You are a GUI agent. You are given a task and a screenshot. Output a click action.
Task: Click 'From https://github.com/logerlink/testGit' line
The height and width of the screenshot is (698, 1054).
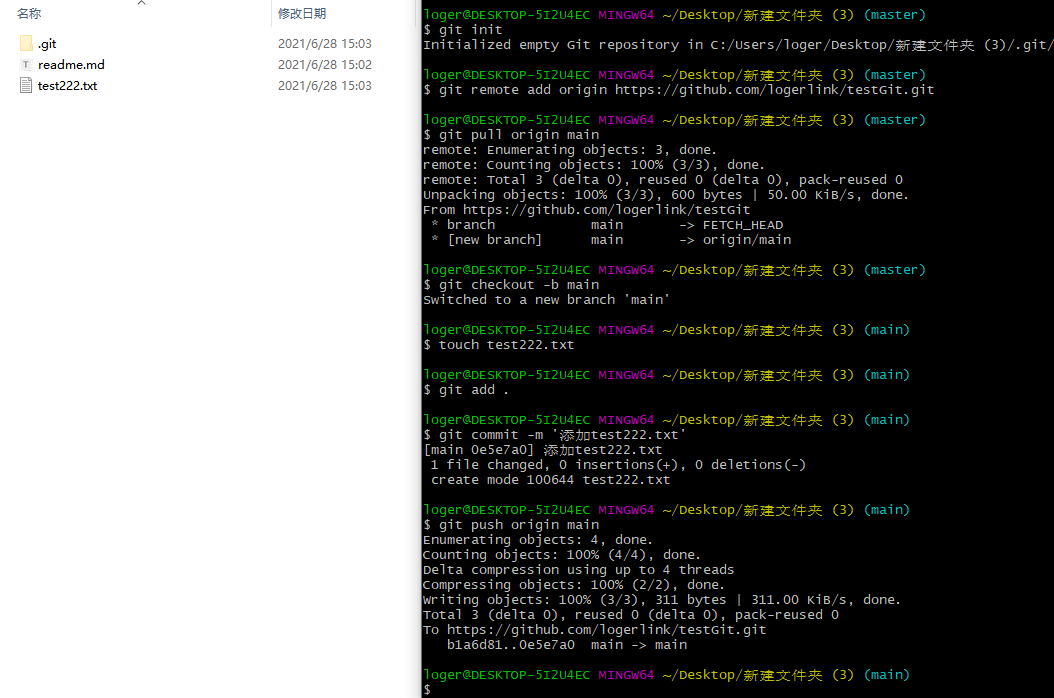pos(586,210)
